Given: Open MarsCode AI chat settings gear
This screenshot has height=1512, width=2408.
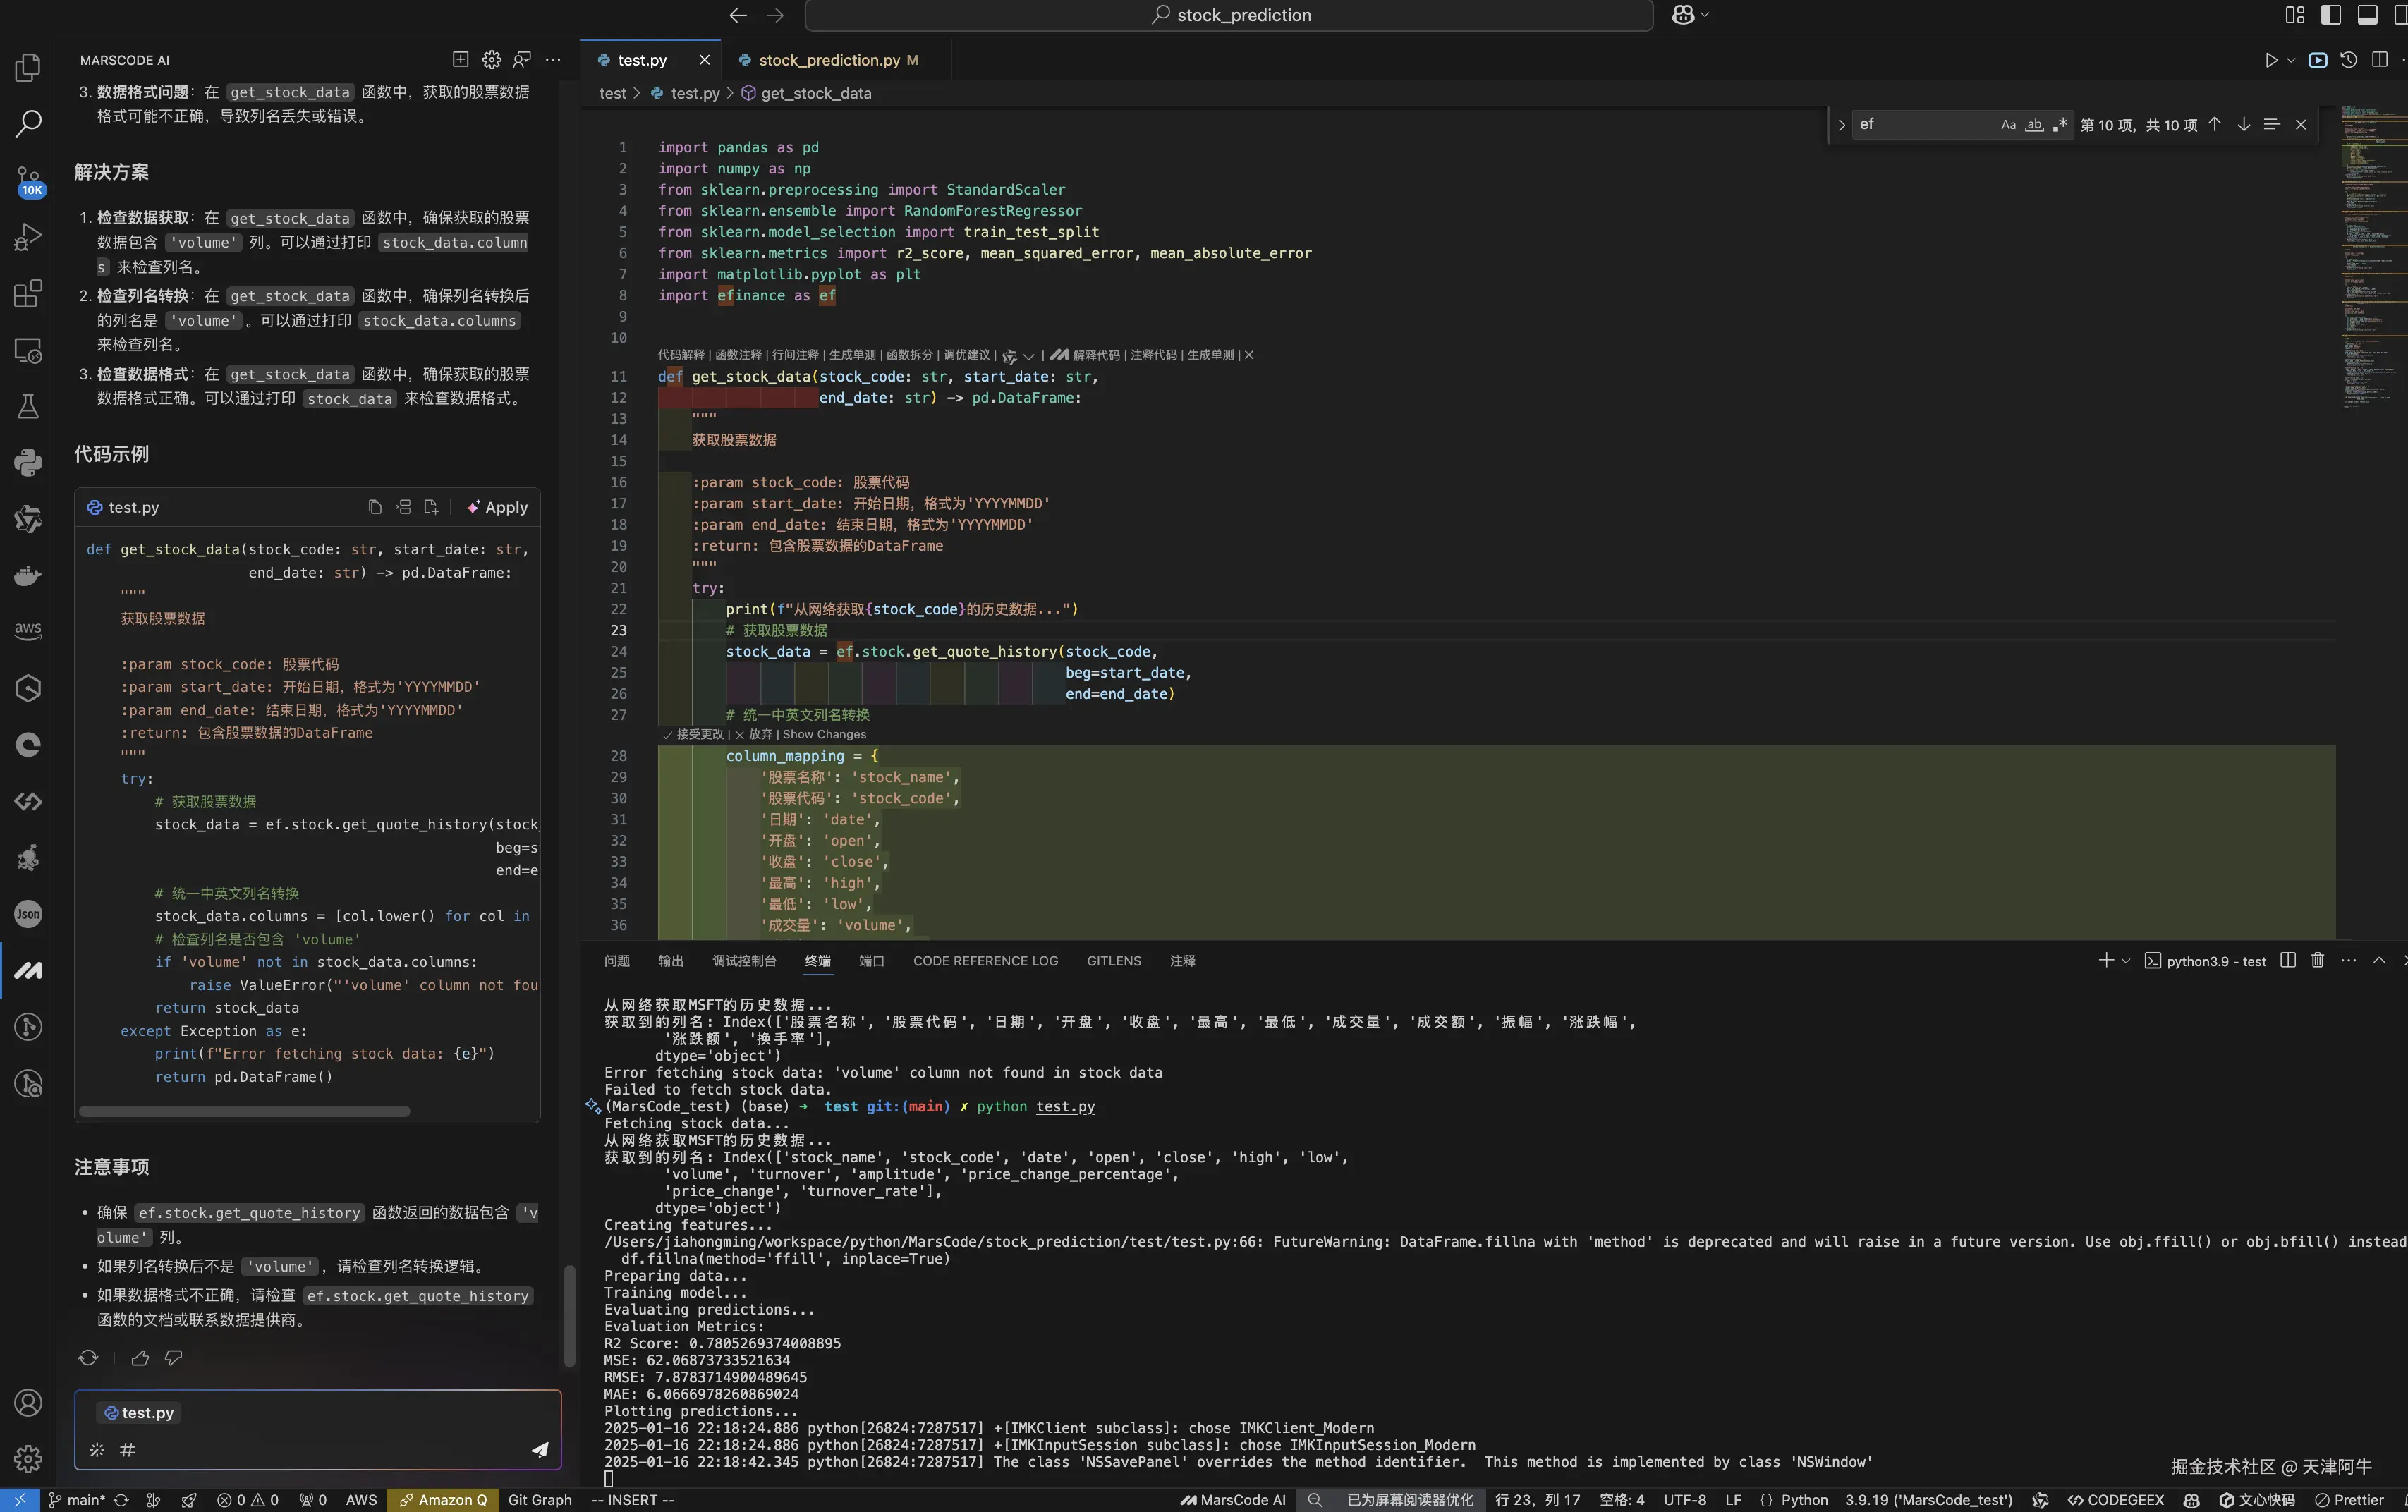Looking at the screenshot, I should pos(491,60).
